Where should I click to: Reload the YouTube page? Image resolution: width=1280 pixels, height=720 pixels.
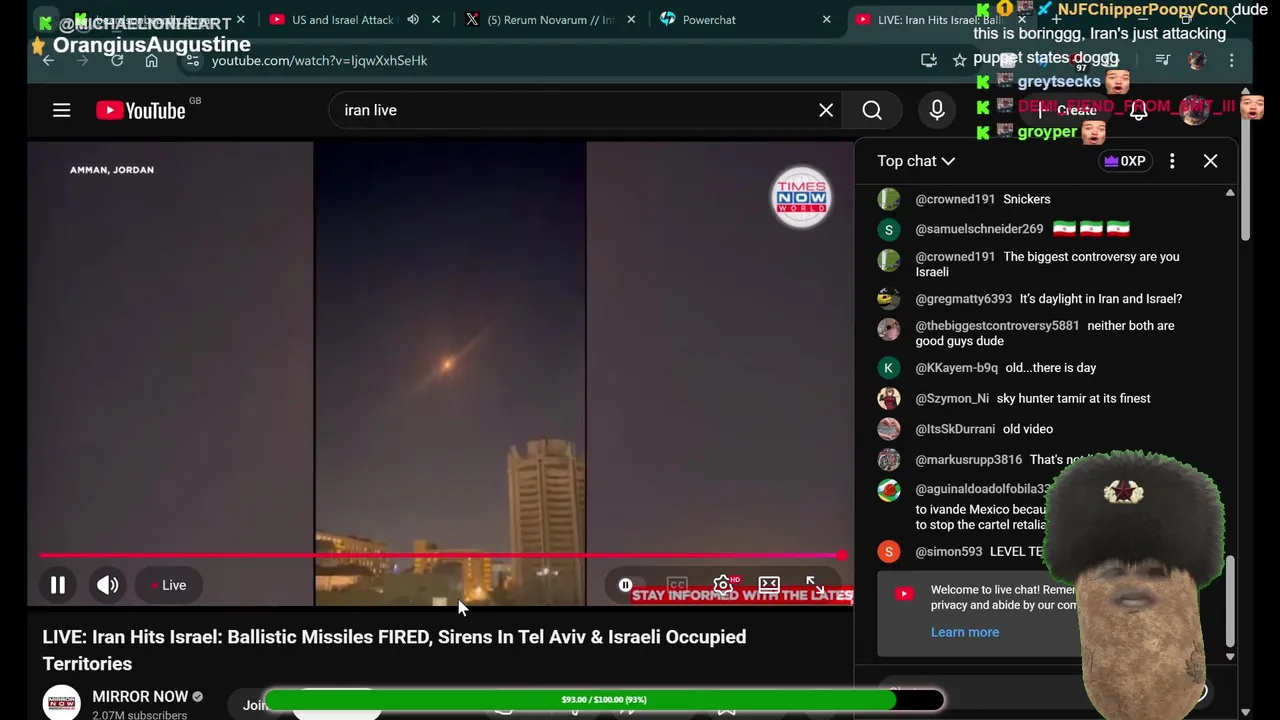tap(117, 60)
